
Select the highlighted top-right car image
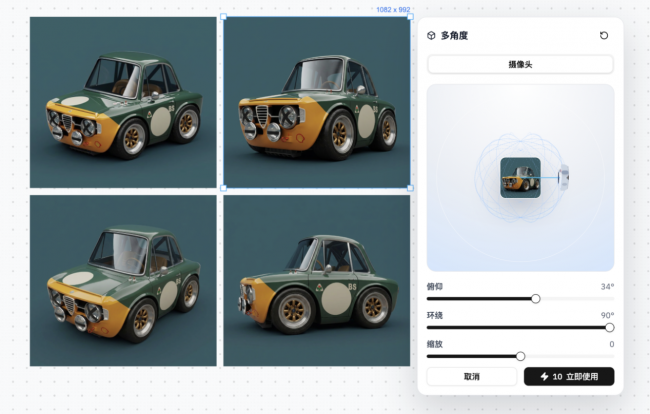point(317,102)
